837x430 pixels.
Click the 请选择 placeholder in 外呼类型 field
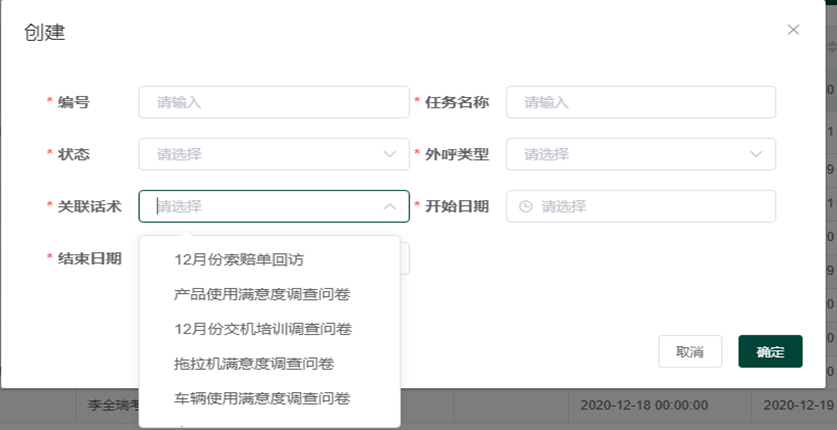pyautogui.click(x=547, y=154)
